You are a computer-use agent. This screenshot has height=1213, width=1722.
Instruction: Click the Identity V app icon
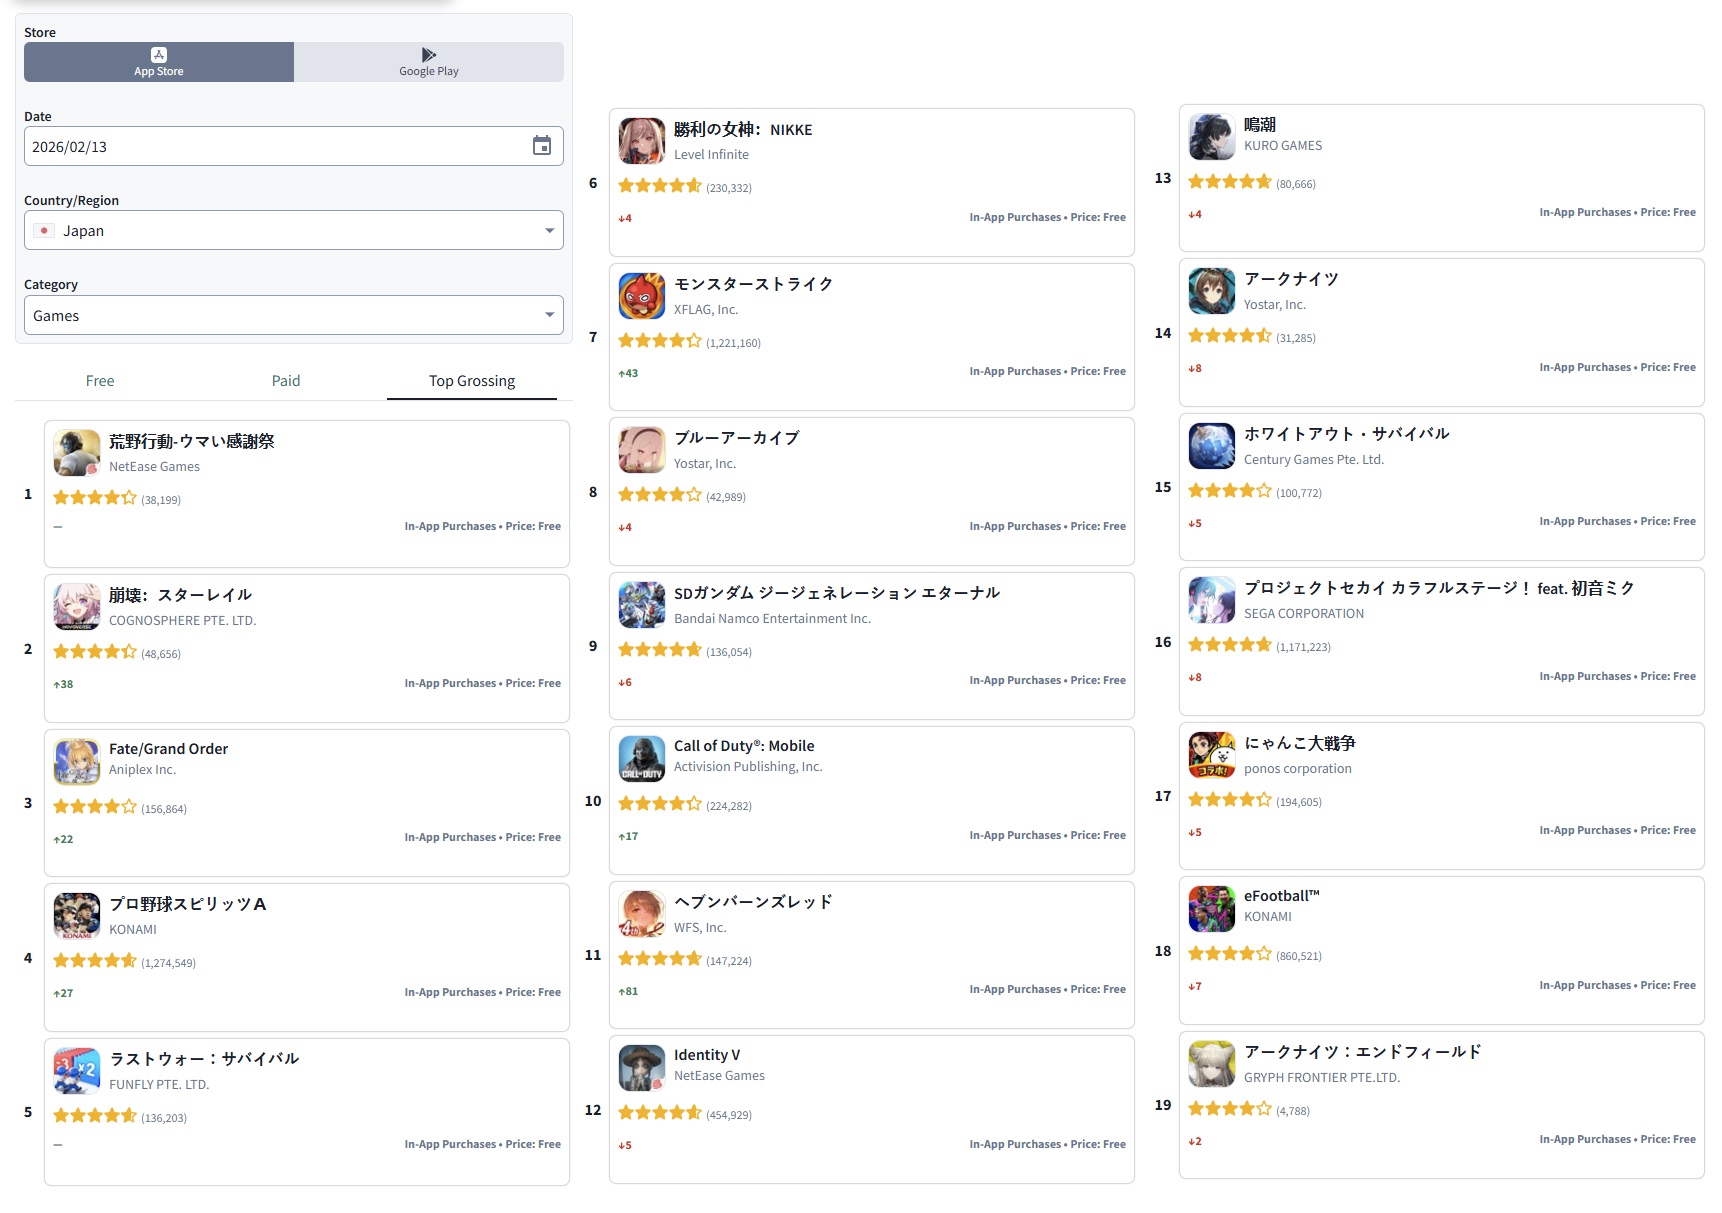(x=642, y=1068)
